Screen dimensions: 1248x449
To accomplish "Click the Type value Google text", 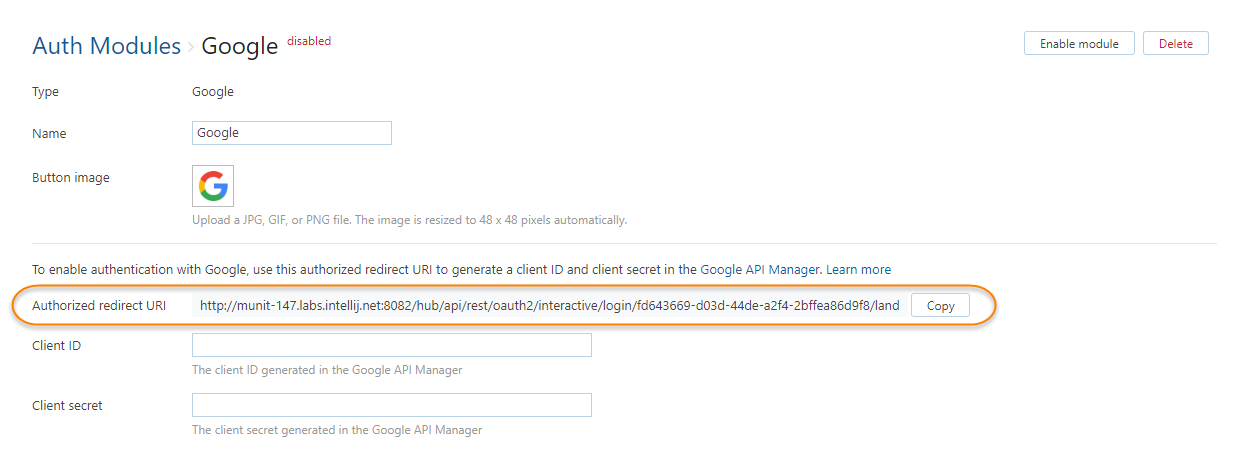I will (213, 92).
